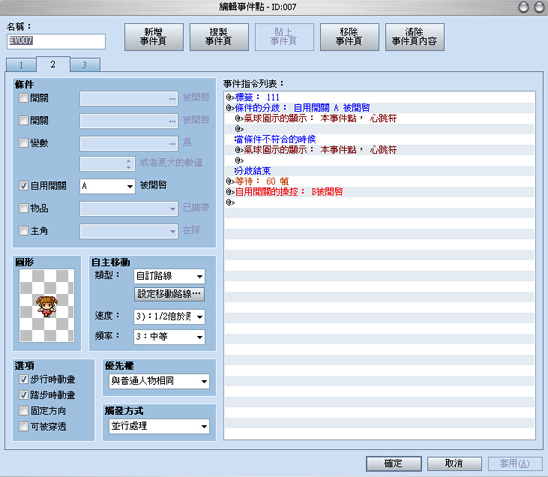Select the first 氣球圖示的顯示 command
The image size is (548, 477).
pos(380,118)
